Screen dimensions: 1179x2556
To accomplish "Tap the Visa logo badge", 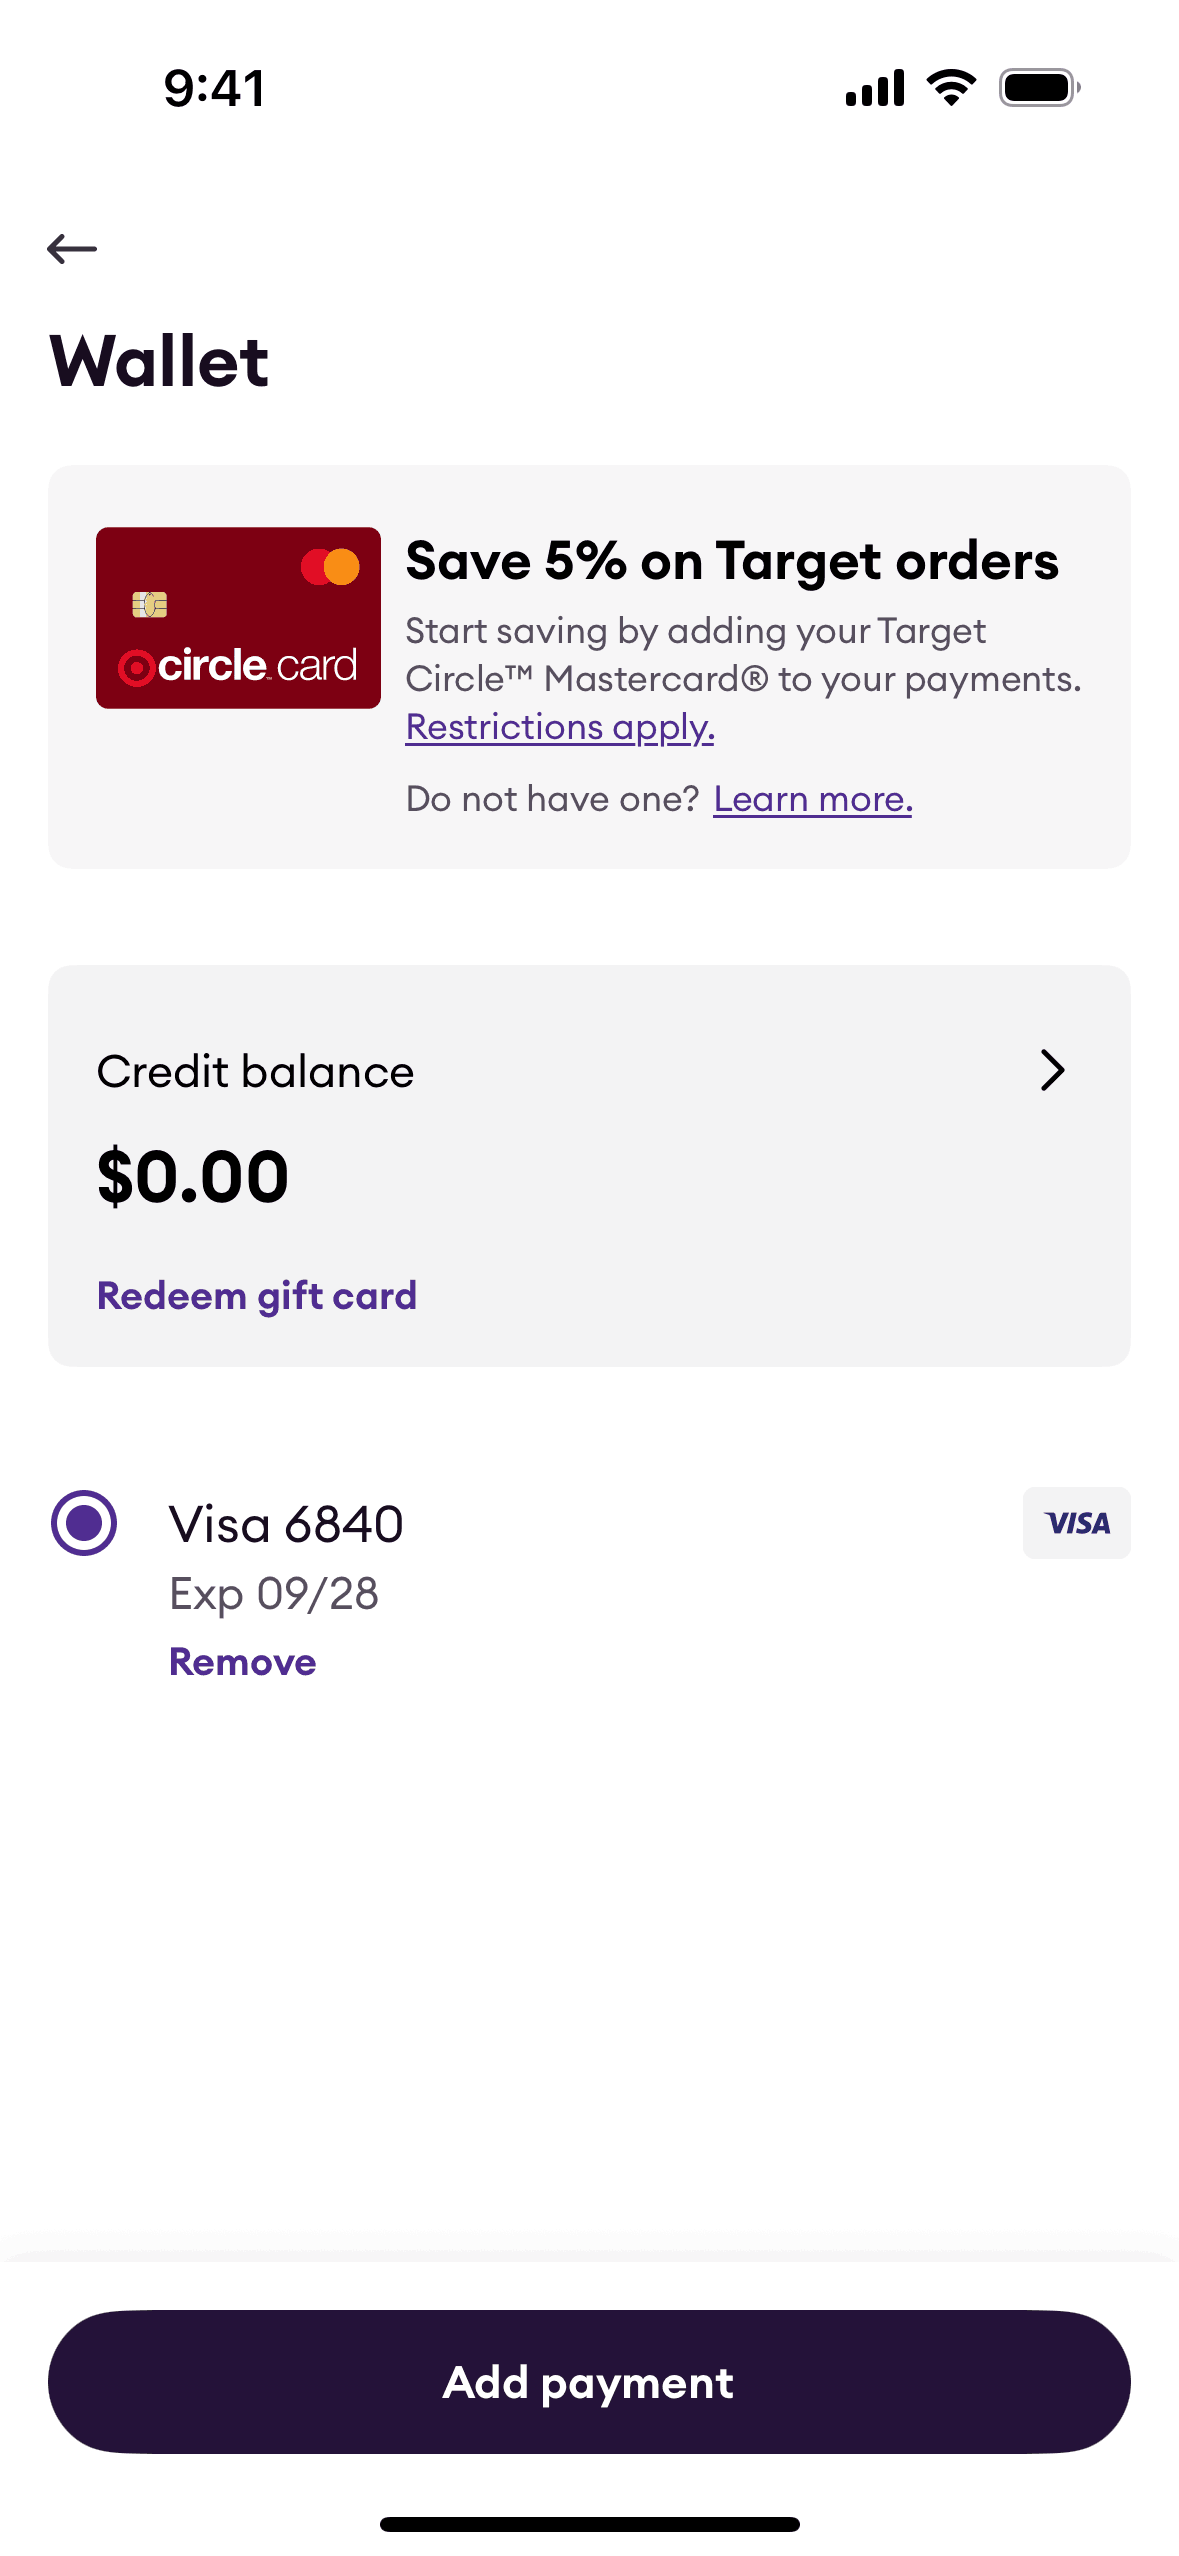I will pos(1076,1523).
